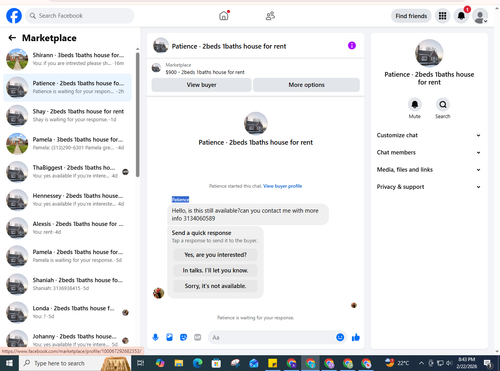Click the conversation list scrollbar
500x371 pixels.
coord(138,115)
